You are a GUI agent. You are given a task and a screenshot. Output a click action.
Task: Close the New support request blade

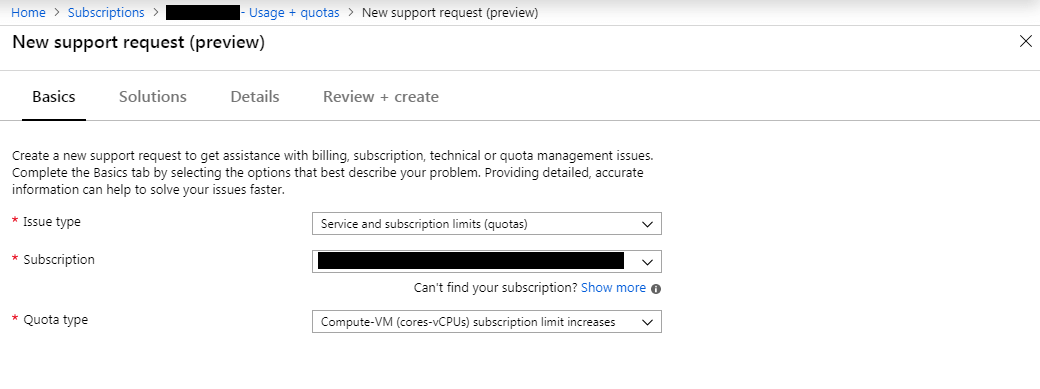[1025, 42]
